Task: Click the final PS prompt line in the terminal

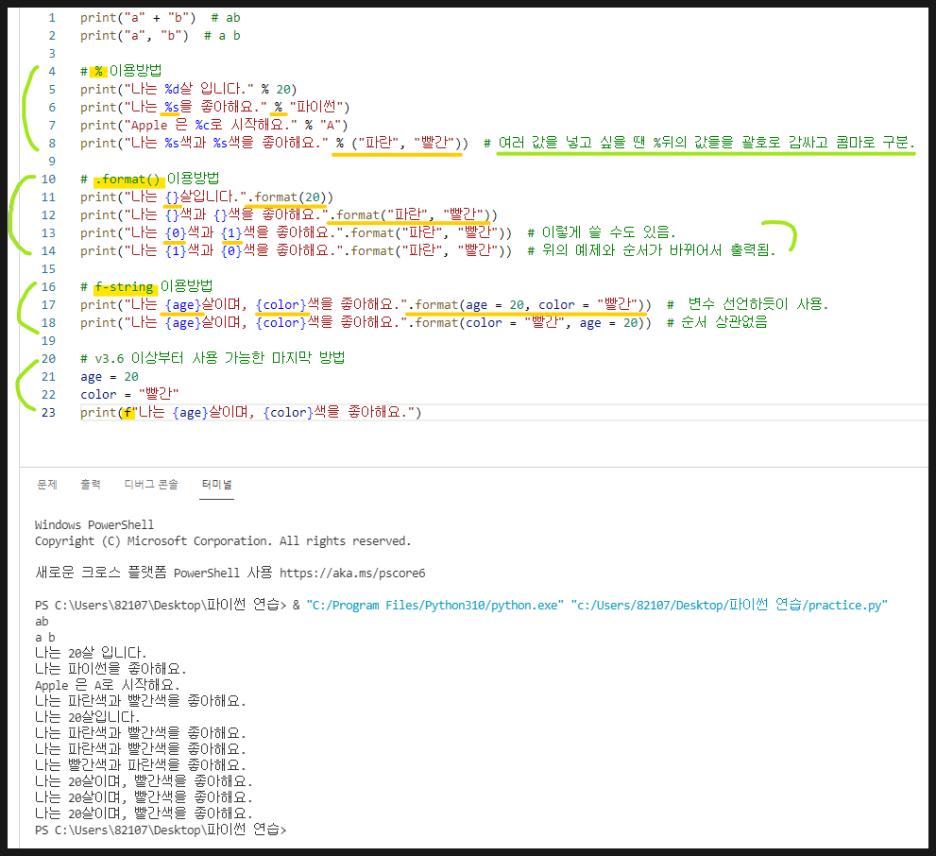Action: pyautogui.click(x=161, y=830)
